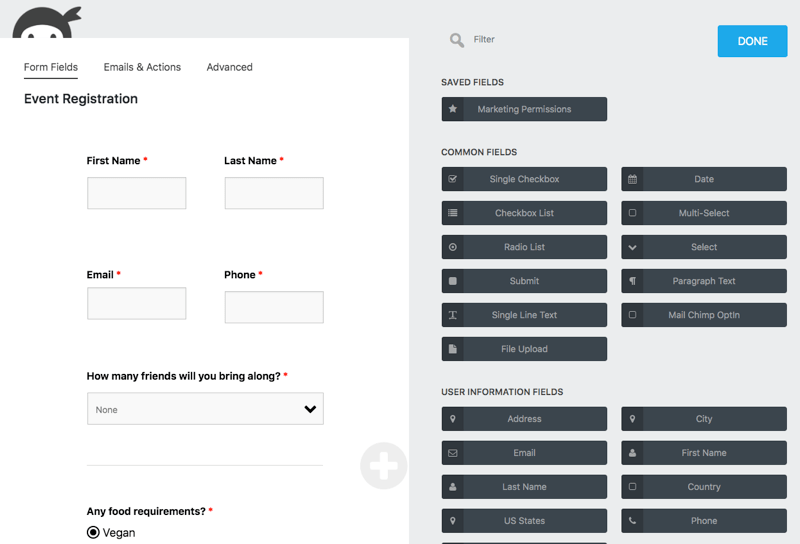Click the radio icon on Radio List
Screen dimensions: 800x544
[x=453, y=247]
